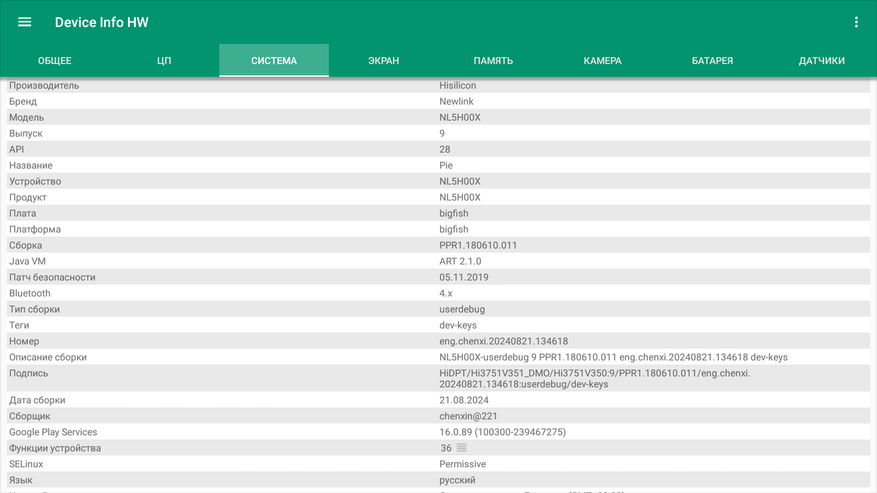Click the Сборщик row label
This screenshot has width=877, height=493.
pyautogui.click(x=30, y=416)
